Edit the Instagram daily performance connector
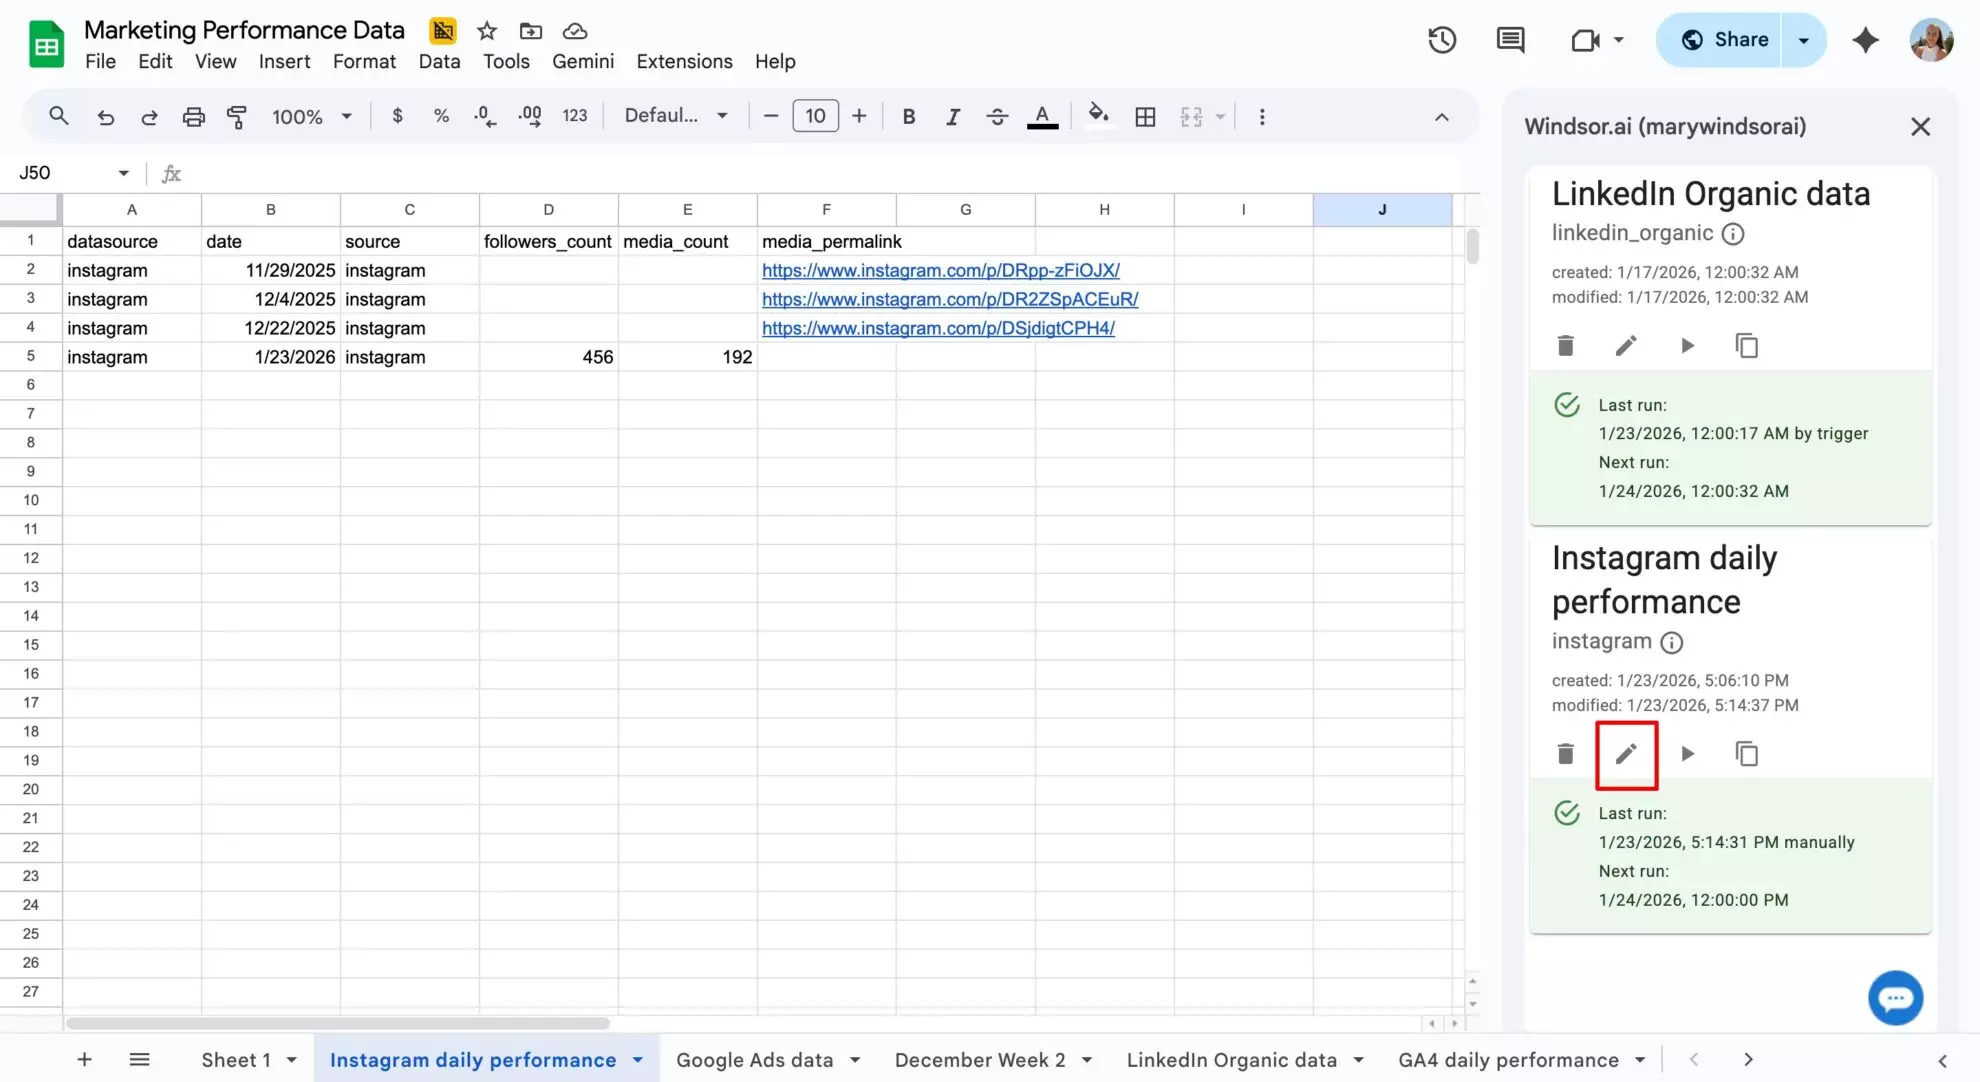The width and height of the screenshot is (1980, 1082). 1625,754
